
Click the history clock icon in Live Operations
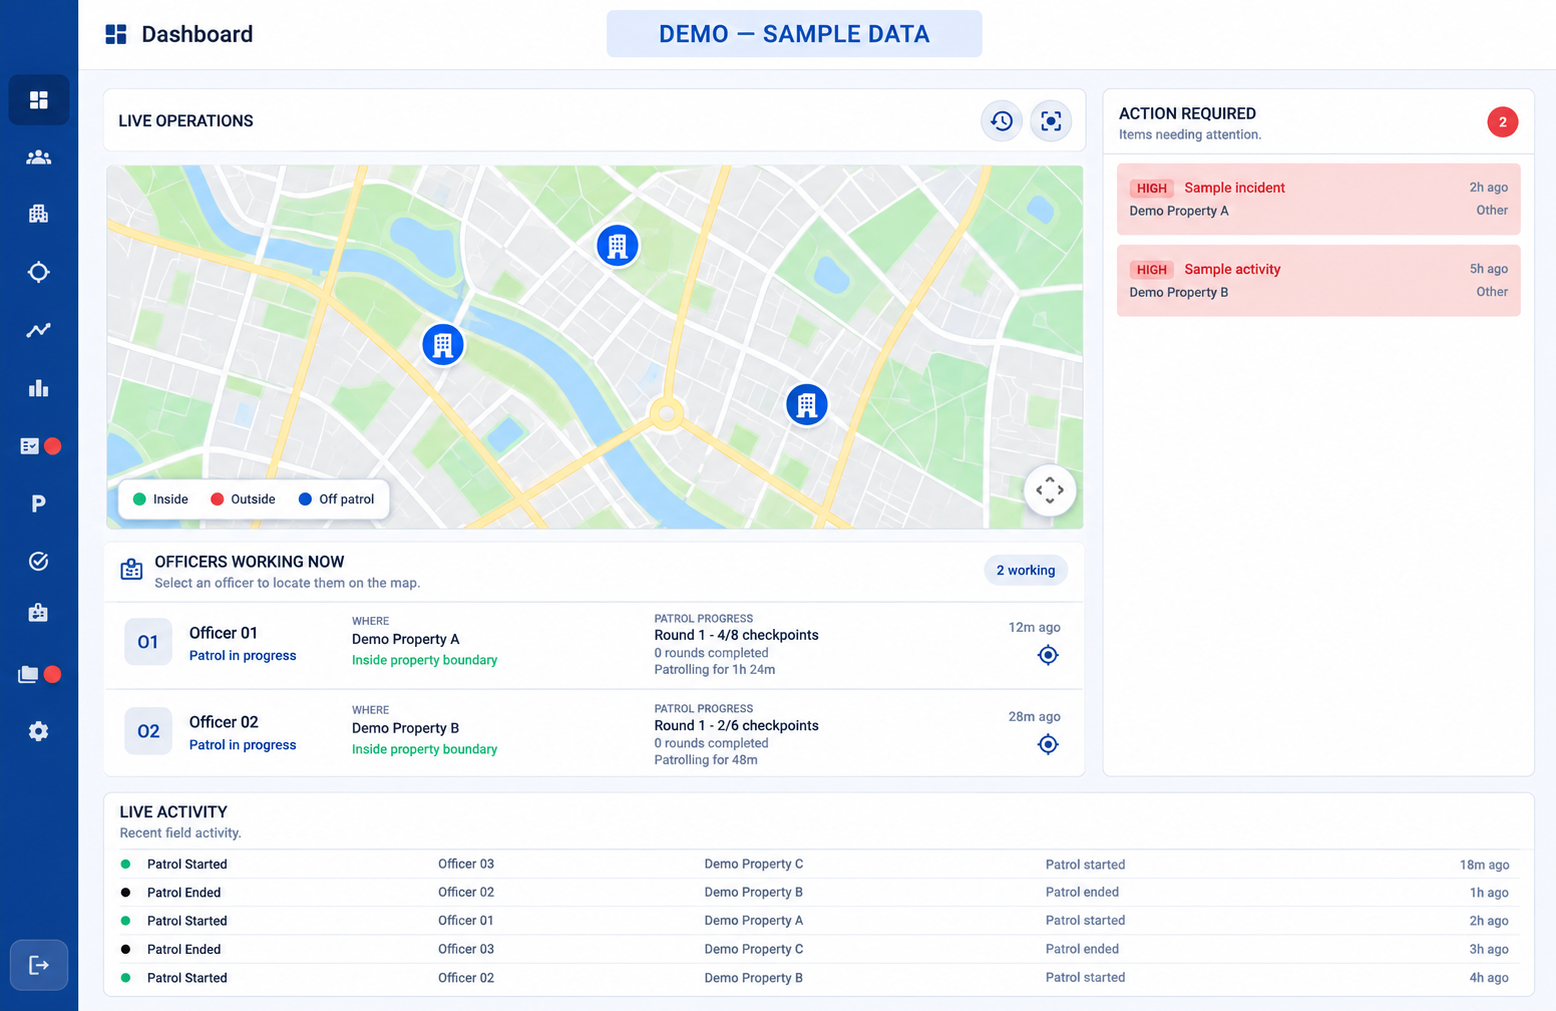(1001, 121)
